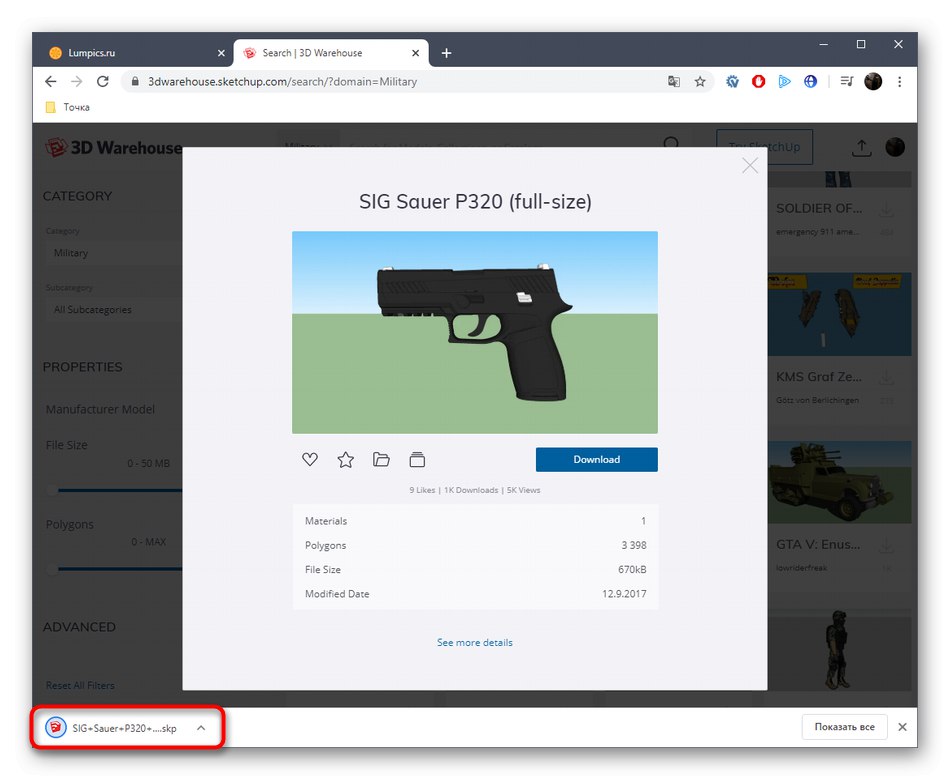Open the Chrome profile avatar
The image size is (950, 780).
[x=873, y=81]
